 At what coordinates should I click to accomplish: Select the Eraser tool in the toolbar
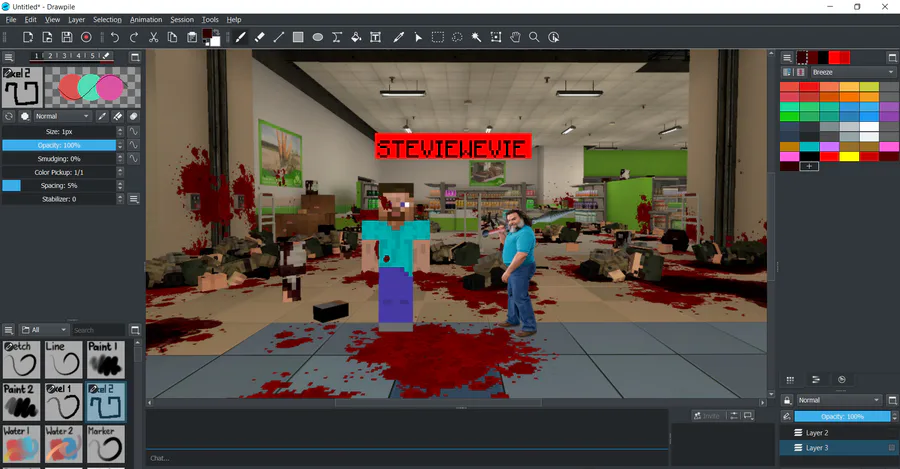point(259,37)
